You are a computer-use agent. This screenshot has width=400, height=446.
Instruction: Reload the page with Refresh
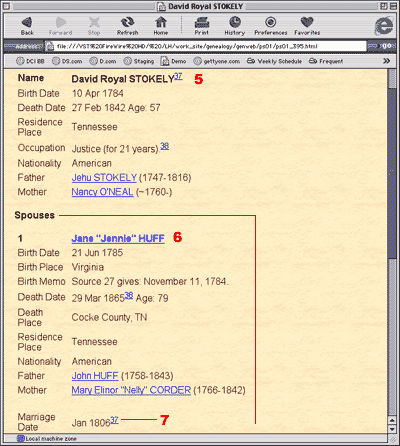127,26
